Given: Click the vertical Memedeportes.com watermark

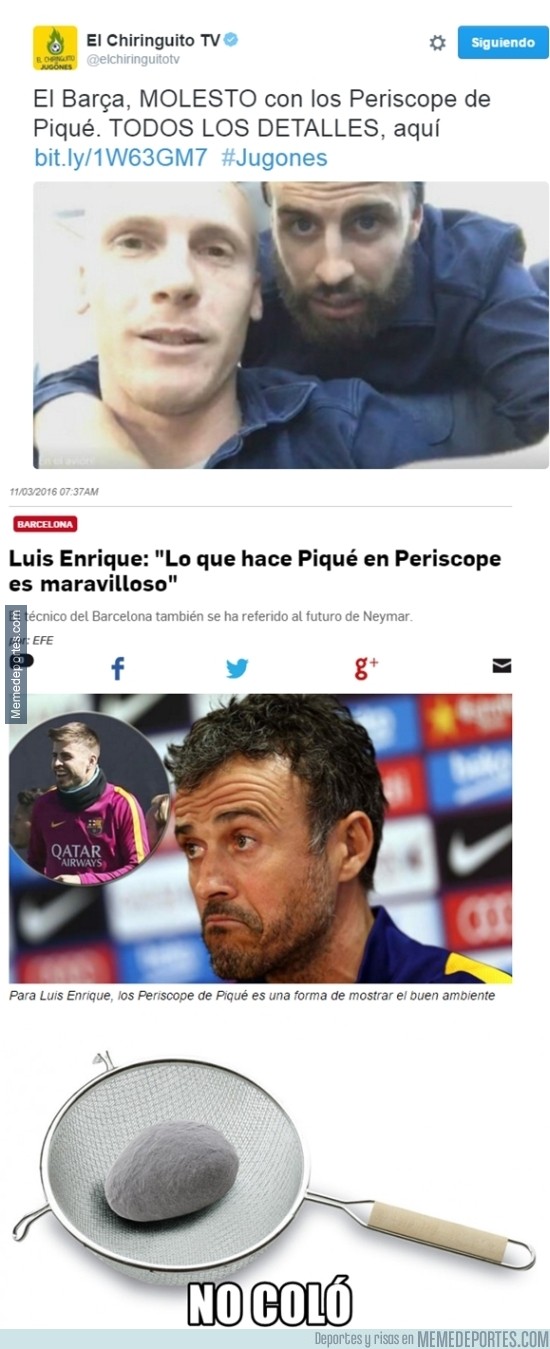Looking at the screenshot, I should 16,664.
